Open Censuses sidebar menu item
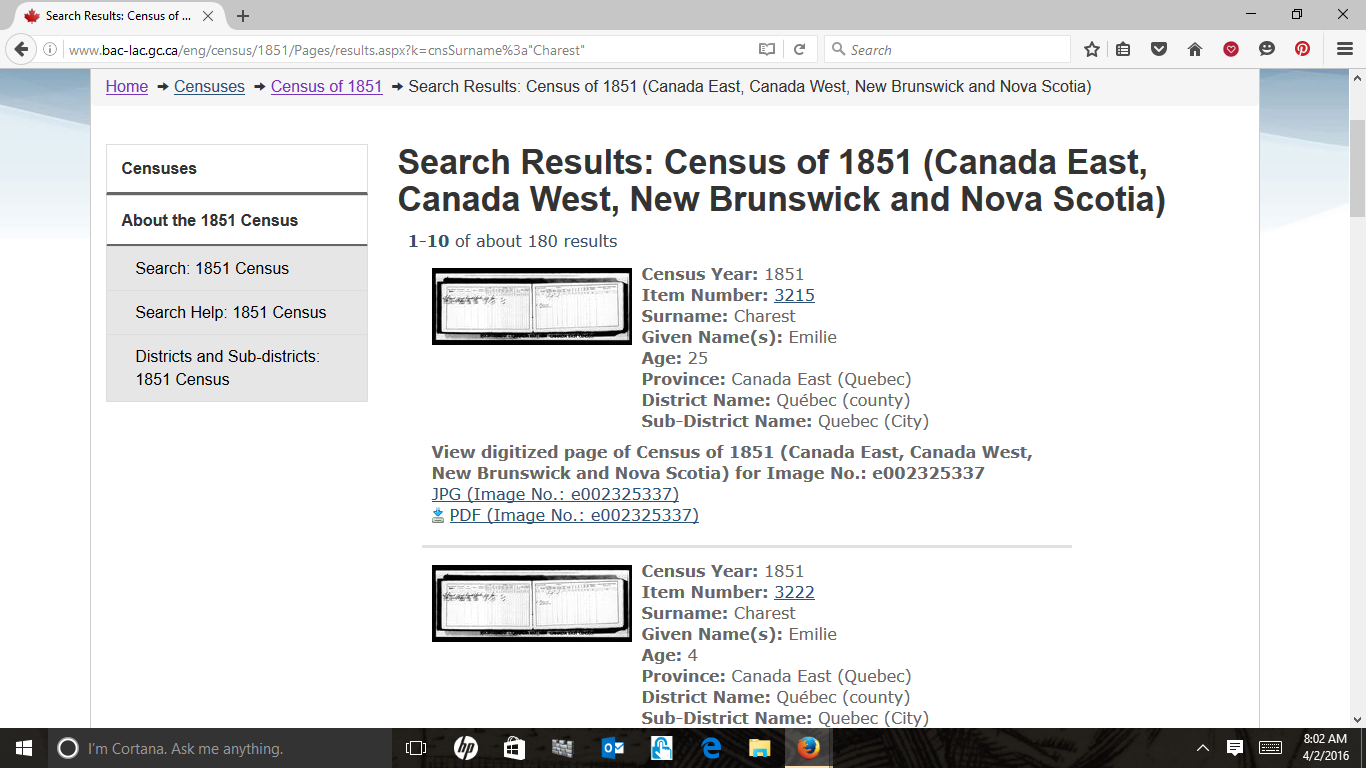The image size is (1366, 768). pyautogui.click(x=237, y=168)
